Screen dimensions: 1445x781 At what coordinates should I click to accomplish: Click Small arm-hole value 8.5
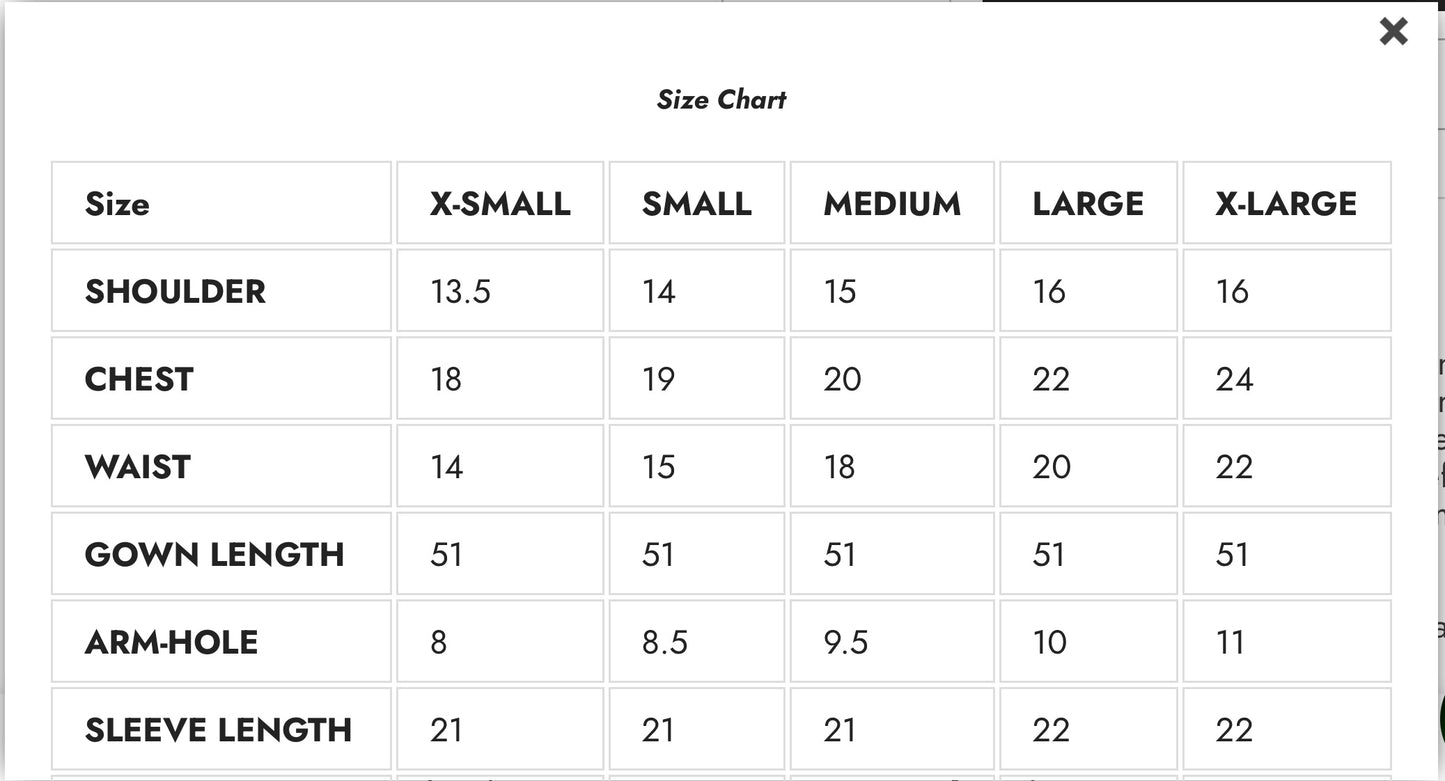click(x=664, y=642)
